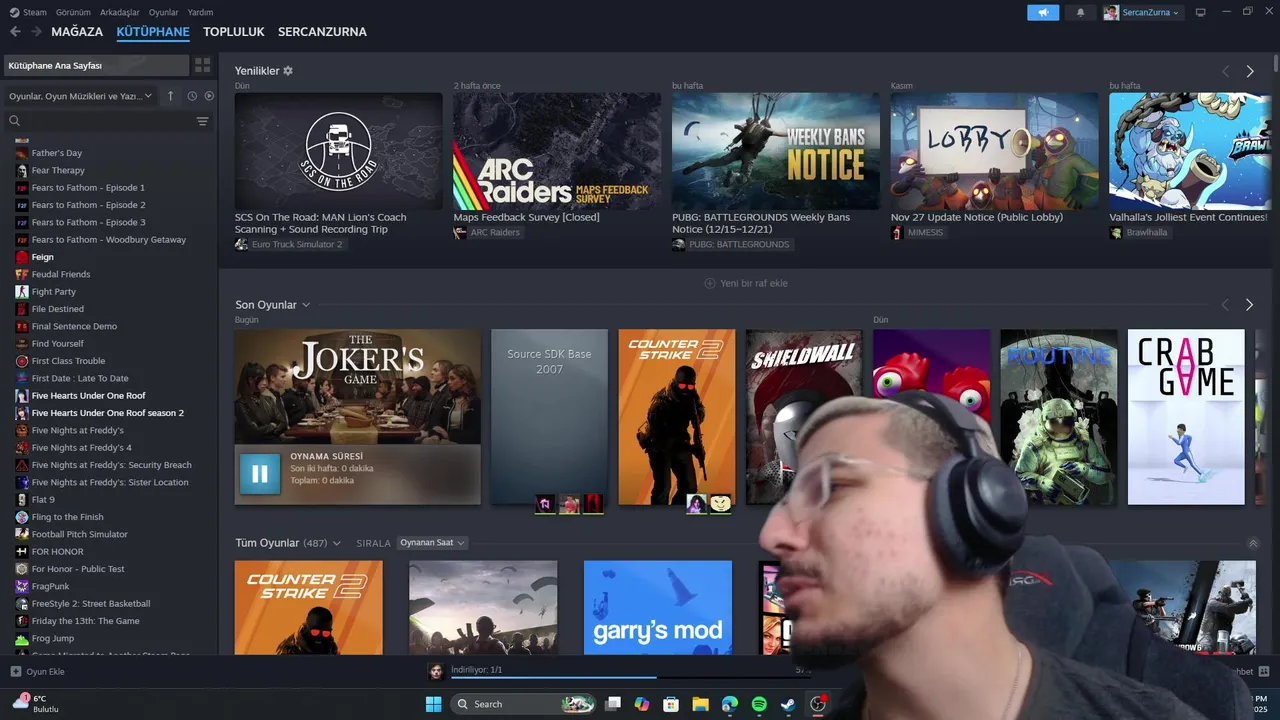This screenshot has height=720, width=1280.
Task: Open advanced filter options icon
Action: coord(202,121)
